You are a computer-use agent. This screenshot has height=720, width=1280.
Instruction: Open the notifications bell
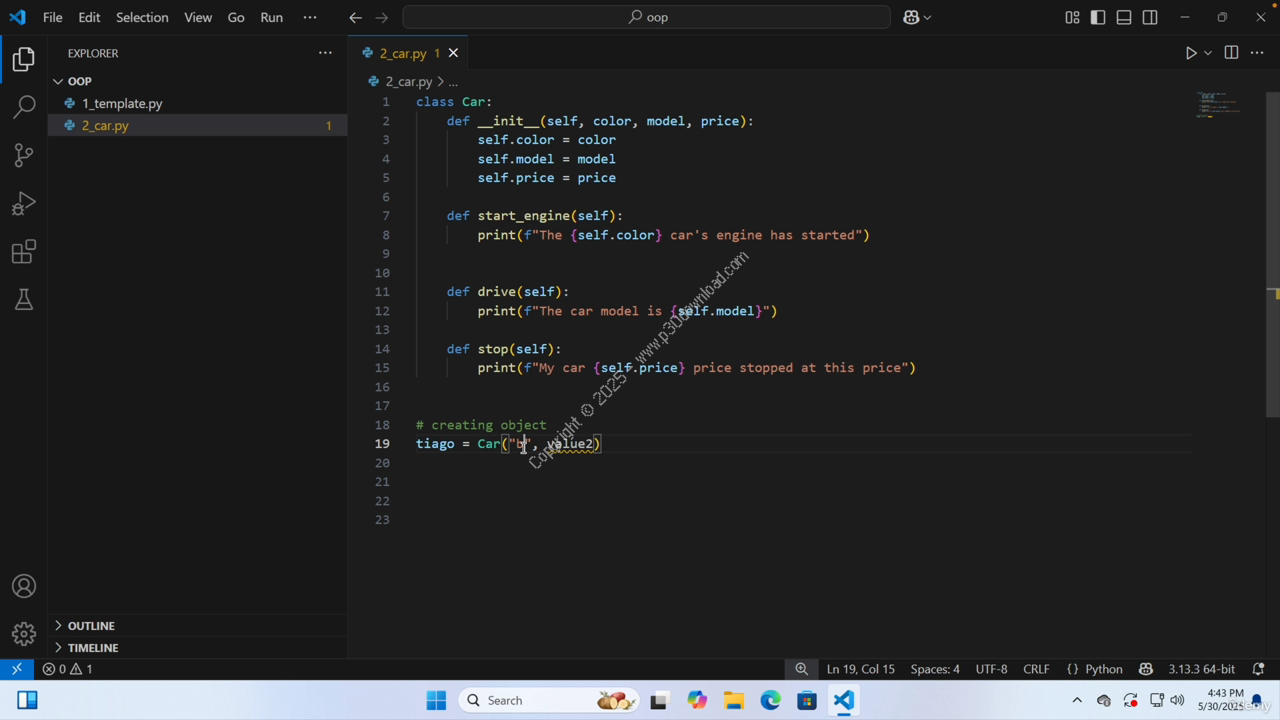(1259, 669)
